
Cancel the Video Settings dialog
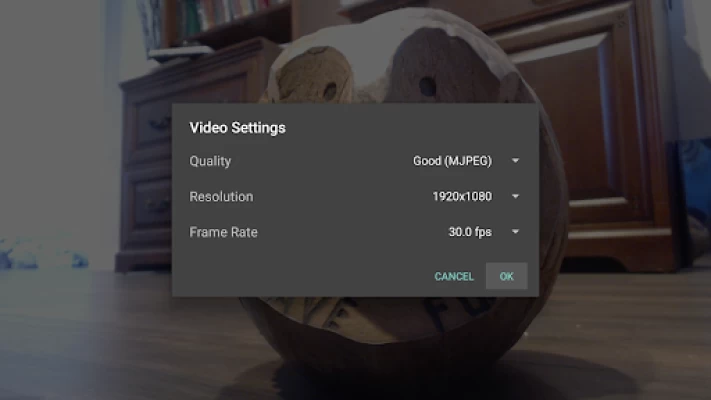(454, 276)
